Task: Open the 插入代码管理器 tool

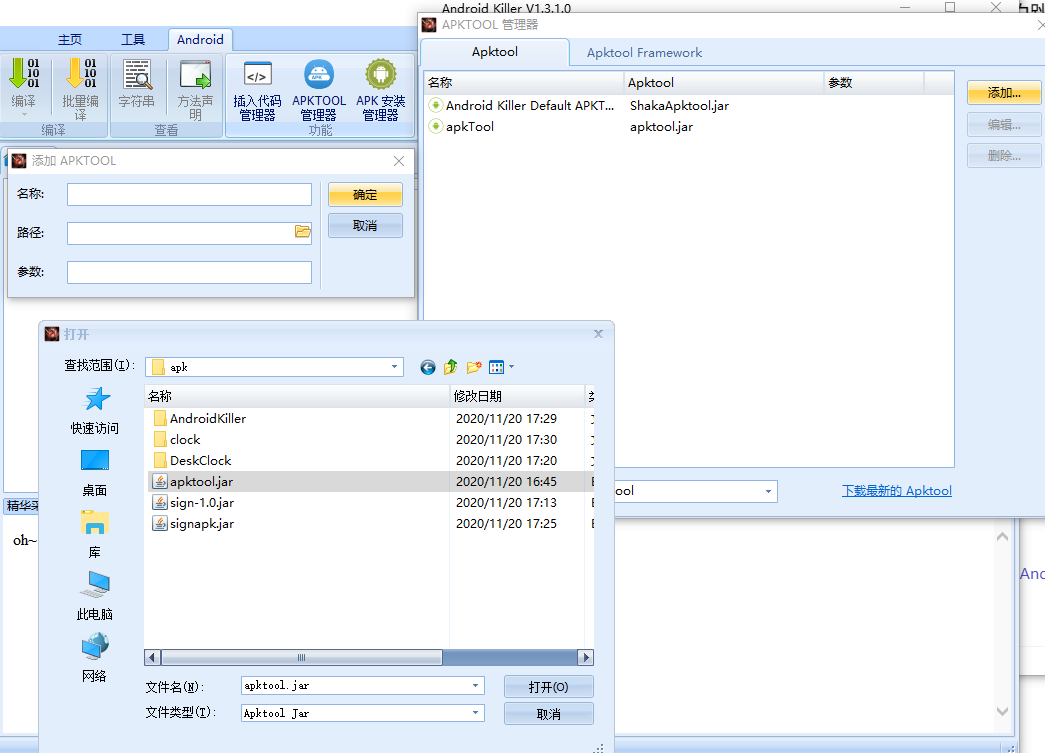Action: (257, 90)
